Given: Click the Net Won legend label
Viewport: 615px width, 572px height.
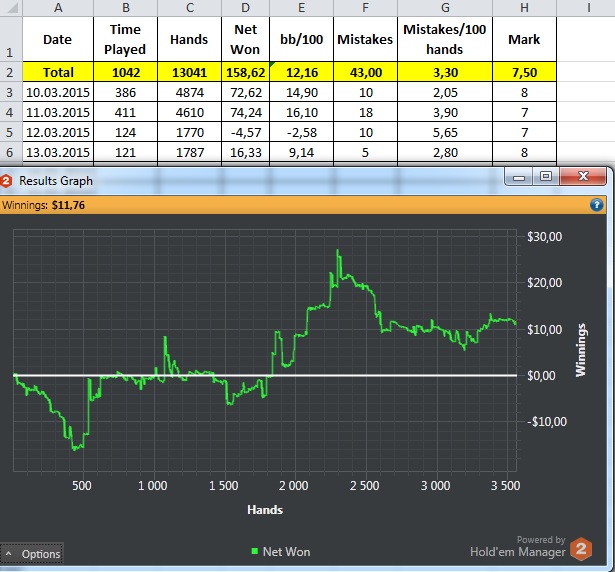Looking at the screenshot, I should tap(286, 552).
